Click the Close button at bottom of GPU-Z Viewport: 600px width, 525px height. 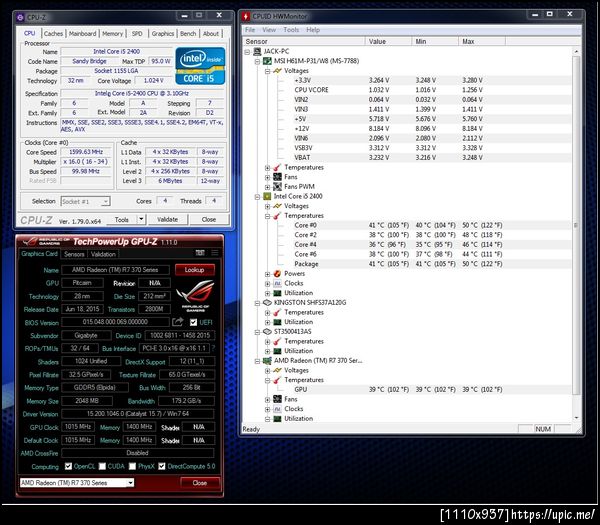click(x=200, y=483)
